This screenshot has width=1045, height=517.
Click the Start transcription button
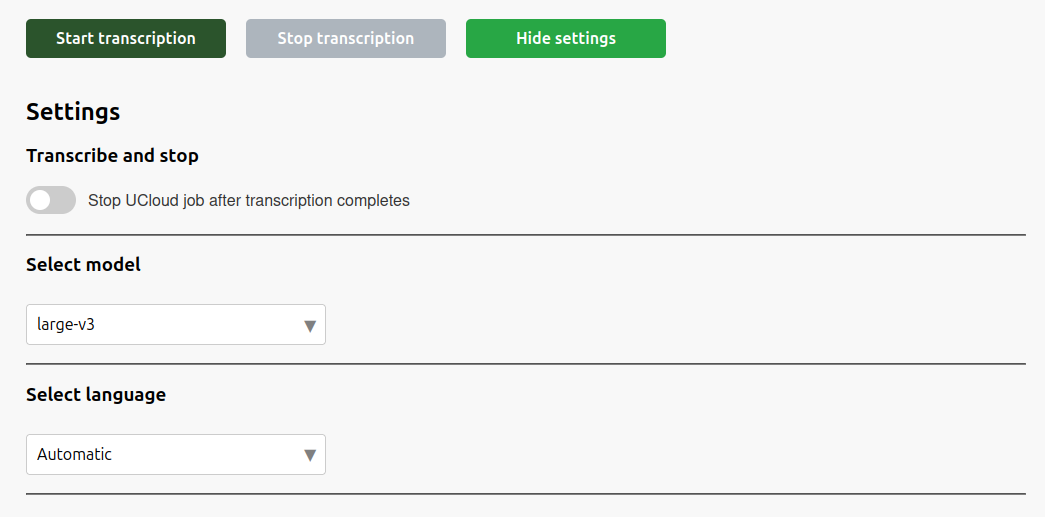tap(126, 39)
